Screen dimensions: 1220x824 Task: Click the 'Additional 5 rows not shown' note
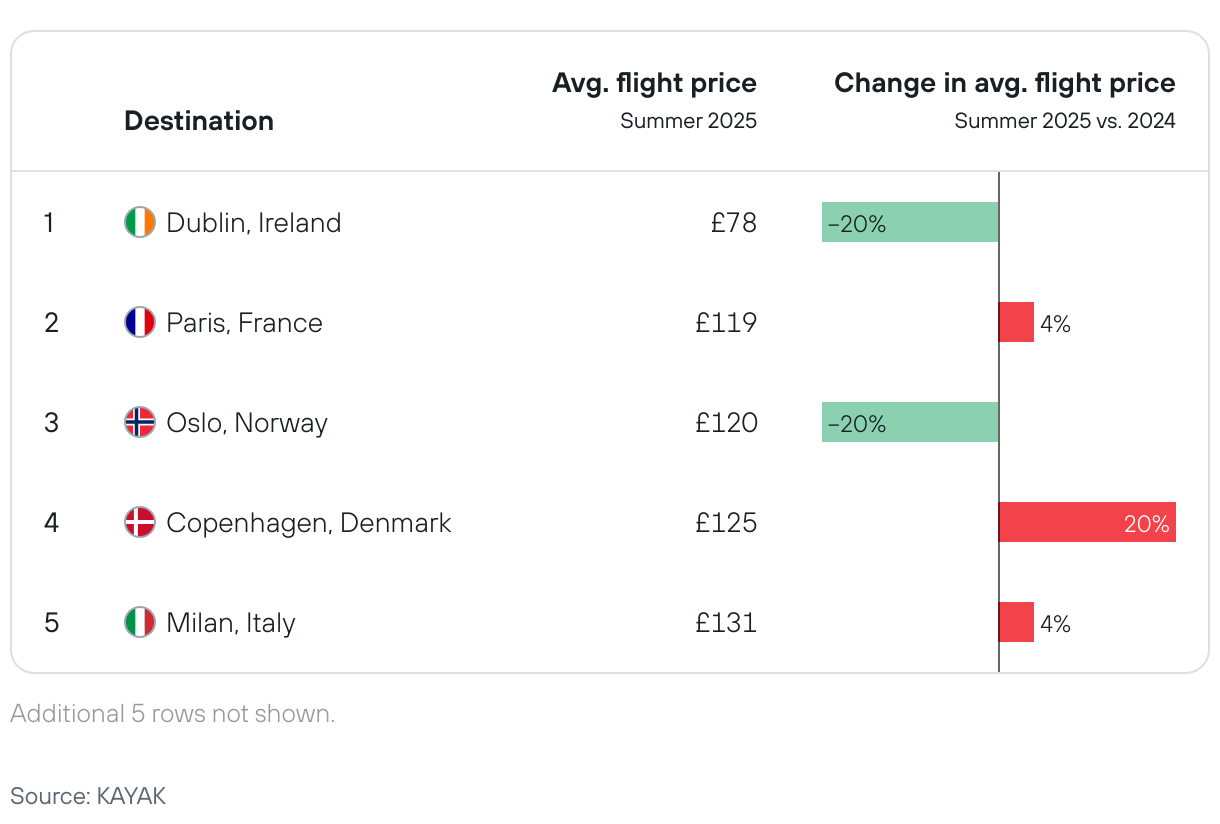tap(172, 714)
